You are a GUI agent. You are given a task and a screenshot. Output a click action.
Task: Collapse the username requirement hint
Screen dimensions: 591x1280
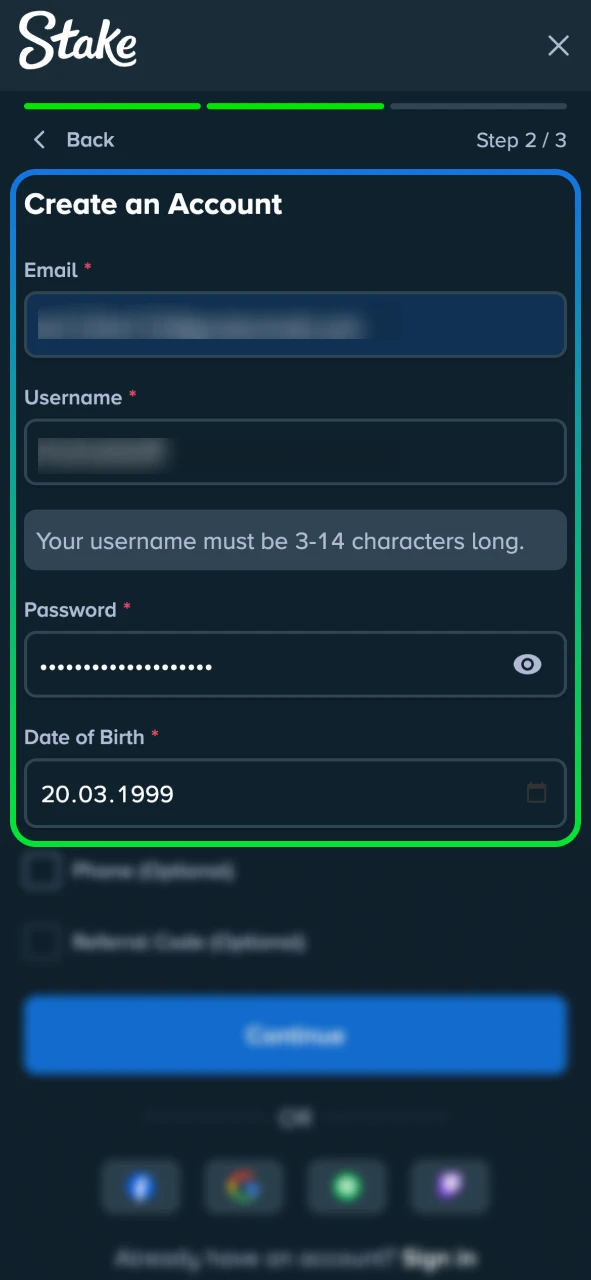[295, 540]
